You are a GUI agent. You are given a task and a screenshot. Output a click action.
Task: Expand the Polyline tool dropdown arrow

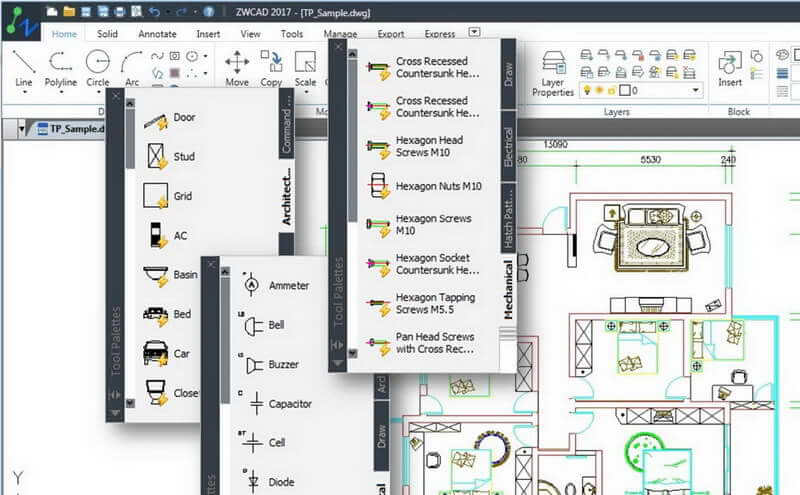61,92
